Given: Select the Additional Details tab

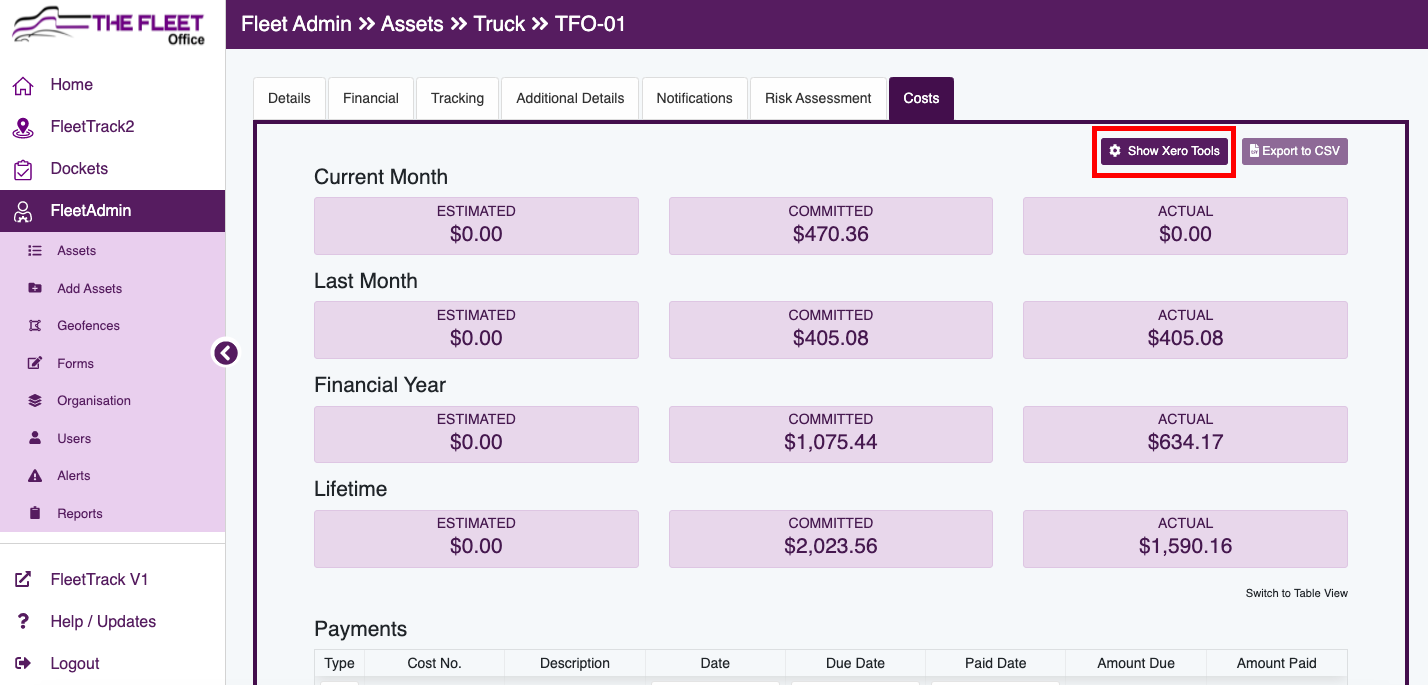Looking at the screenshot, I should [570, 98].
